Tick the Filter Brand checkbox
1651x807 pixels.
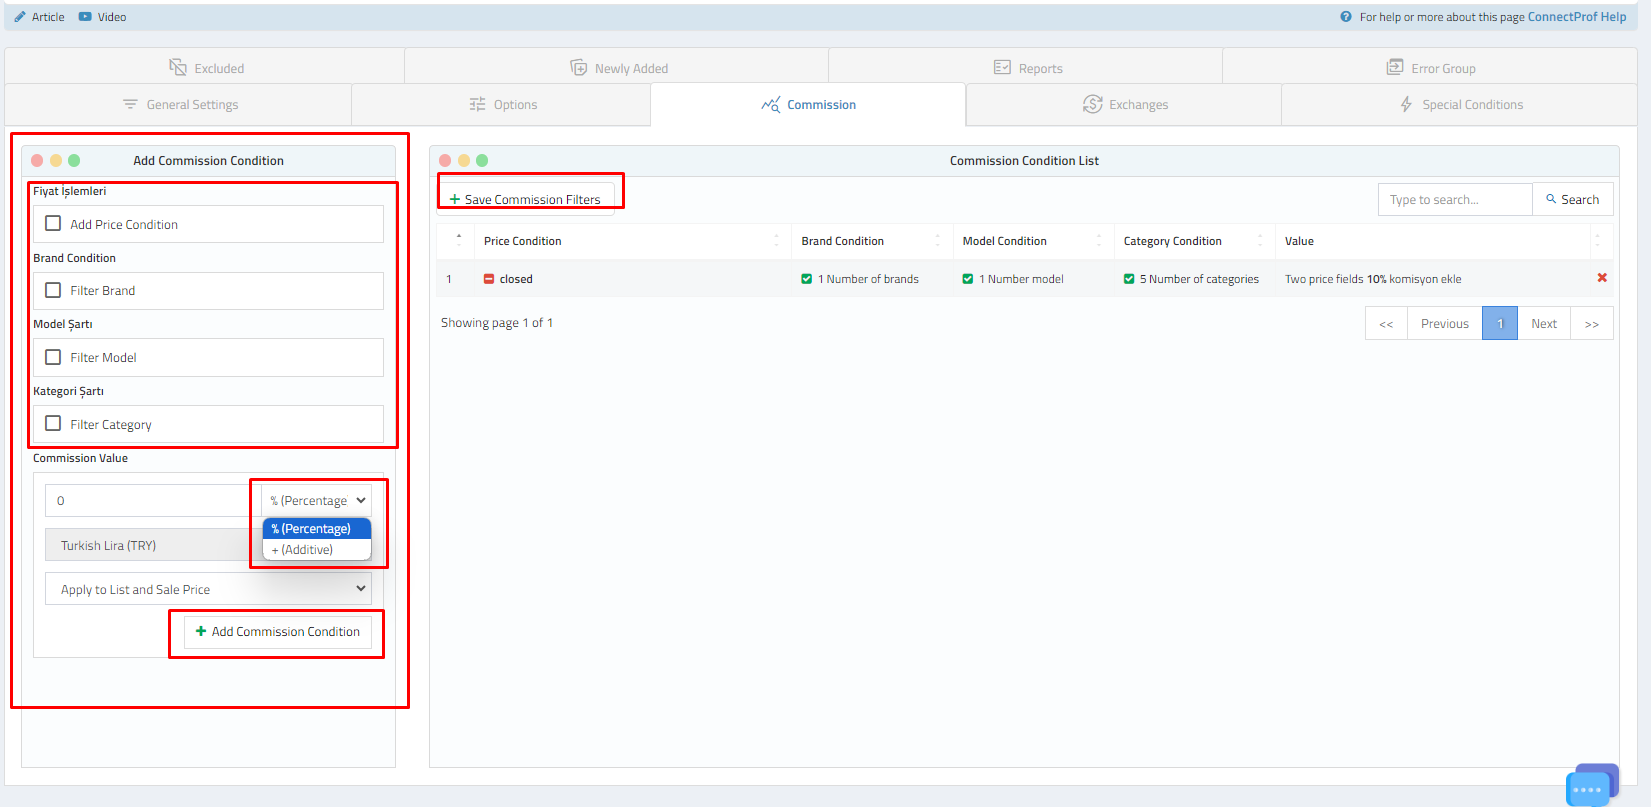(x=53, y=290)
